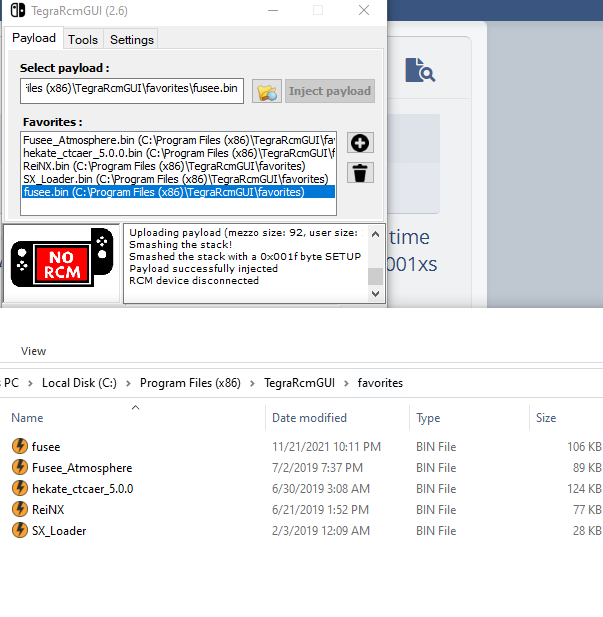The height and width of the screenshot is (617, 603).
Task: Add a favorite with the plus icon
Action: coord(360,143)
